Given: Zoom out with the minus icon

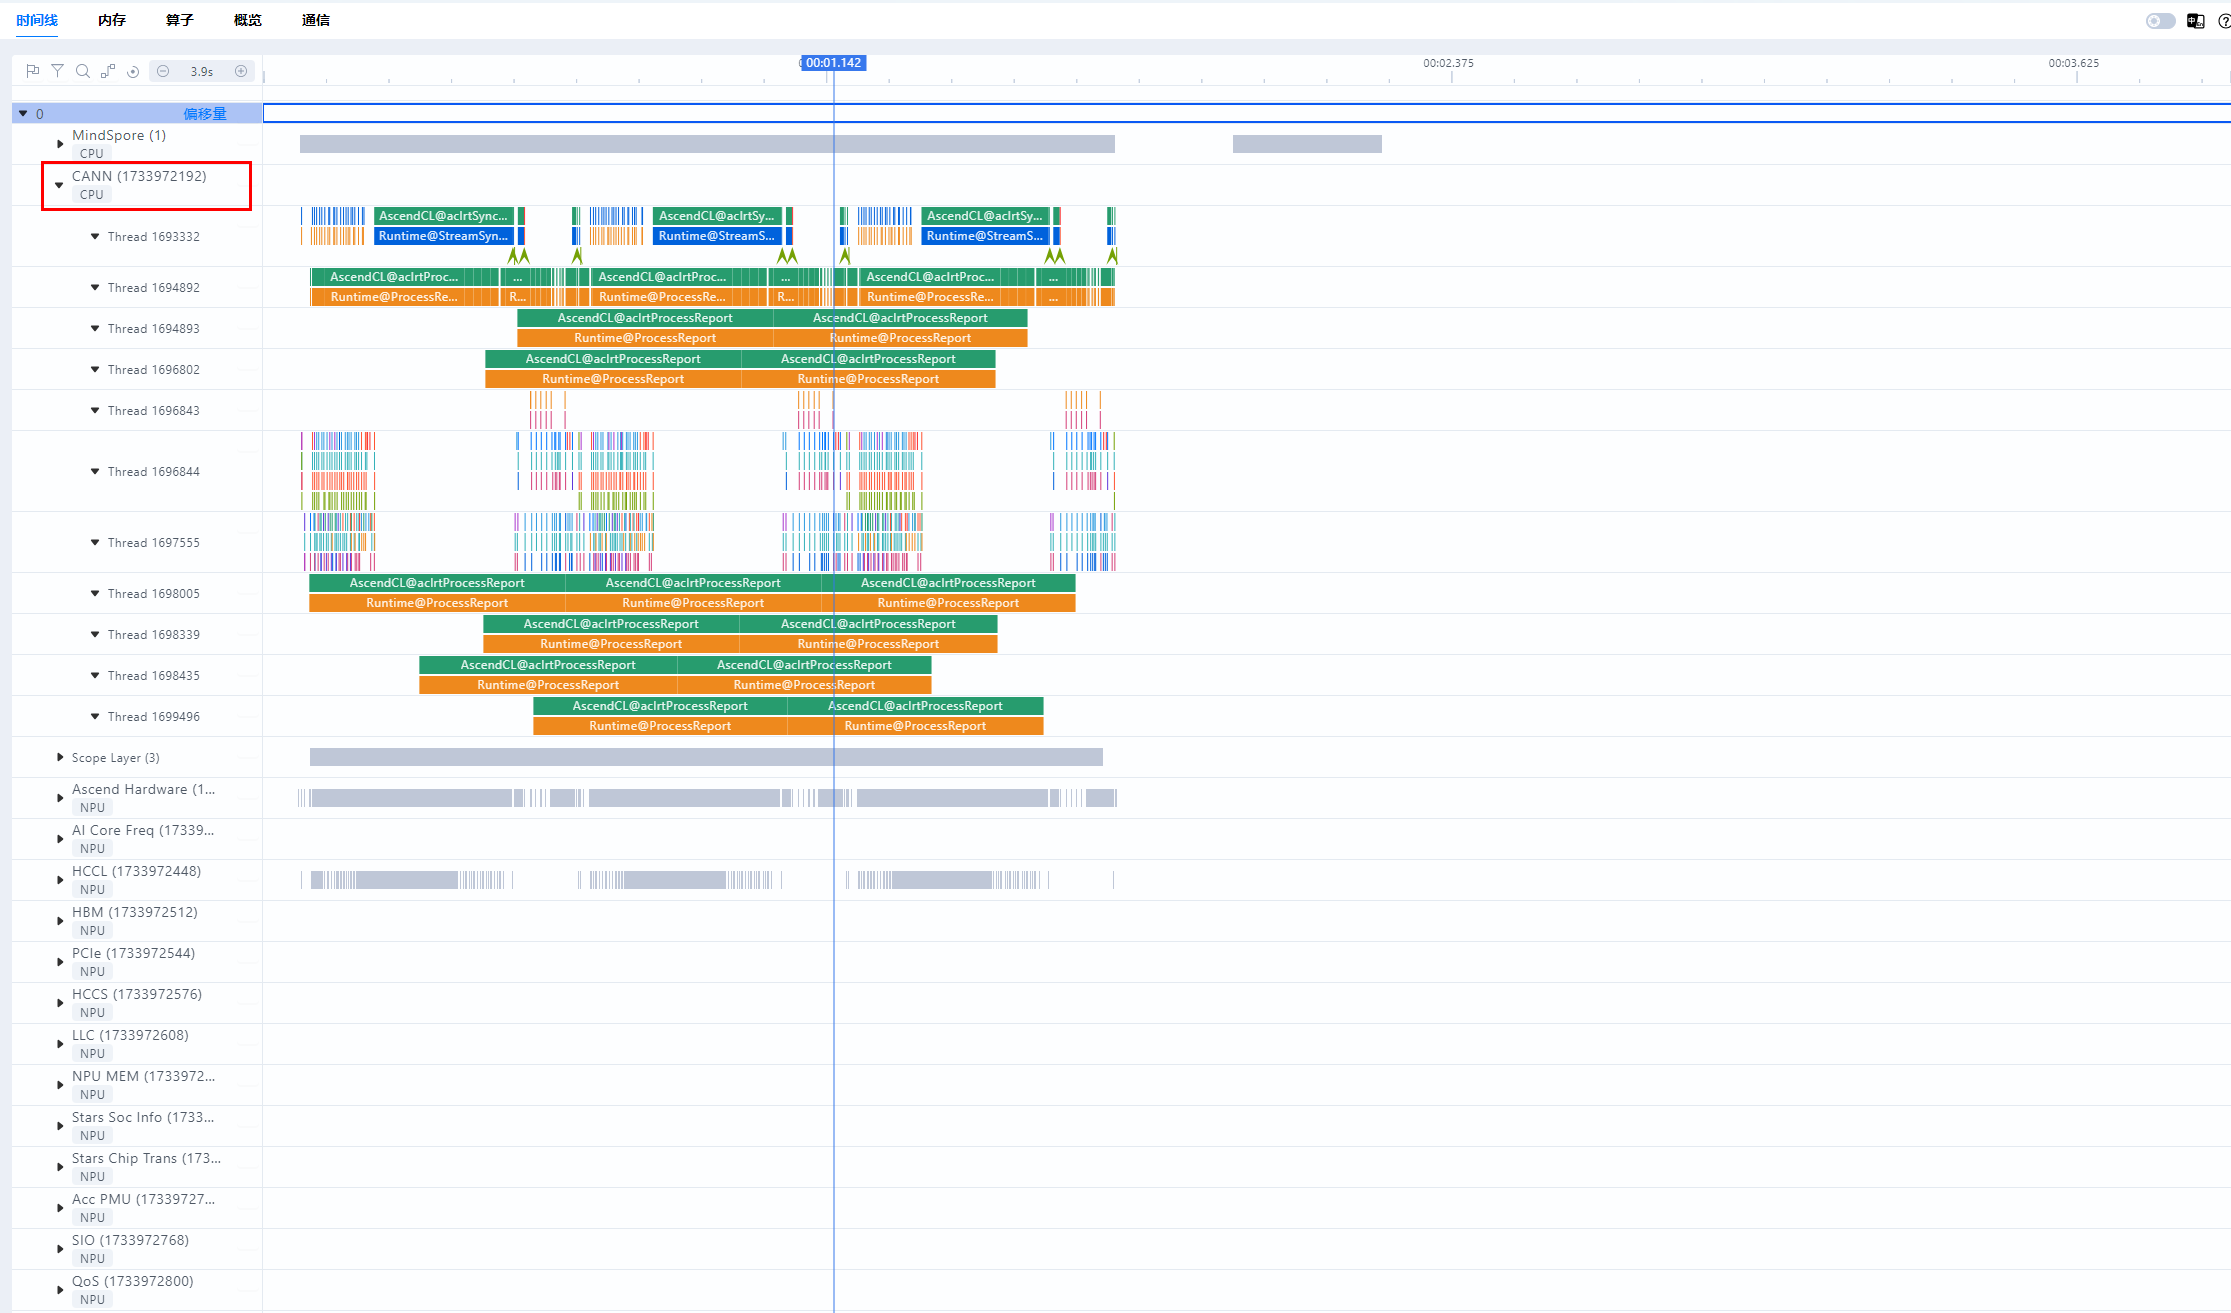Looking at the screenshot, I should click(x=163, y=71).
